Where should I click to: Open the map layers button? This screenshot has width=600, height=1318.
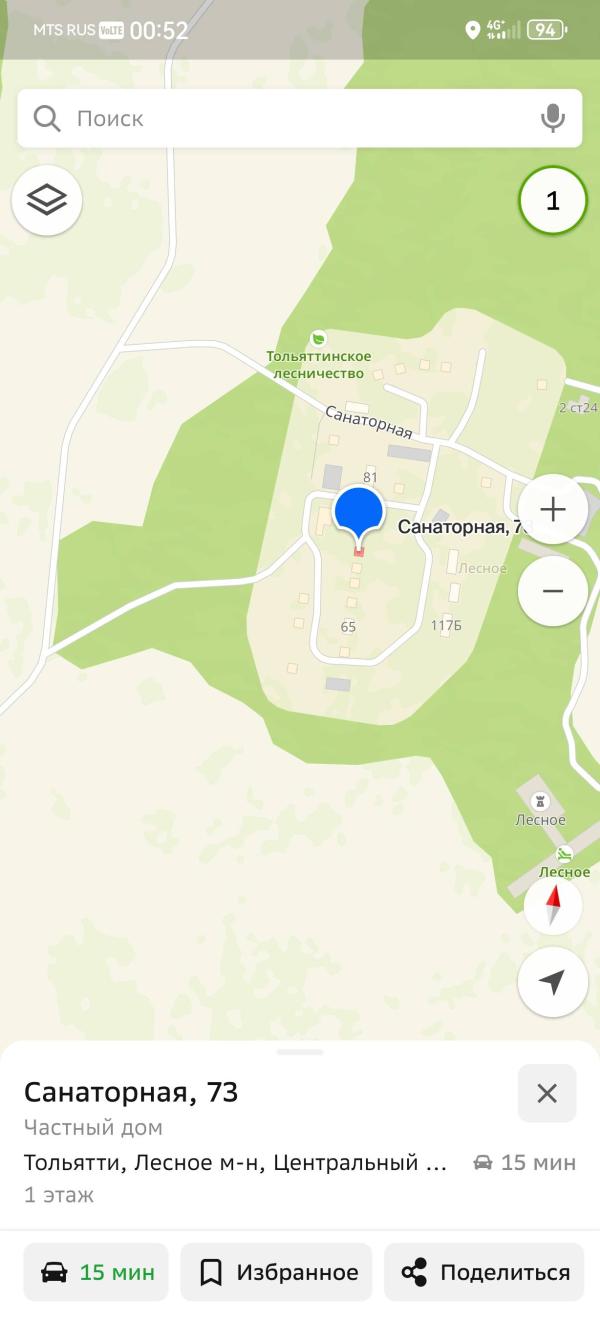[x=47, y=200]
